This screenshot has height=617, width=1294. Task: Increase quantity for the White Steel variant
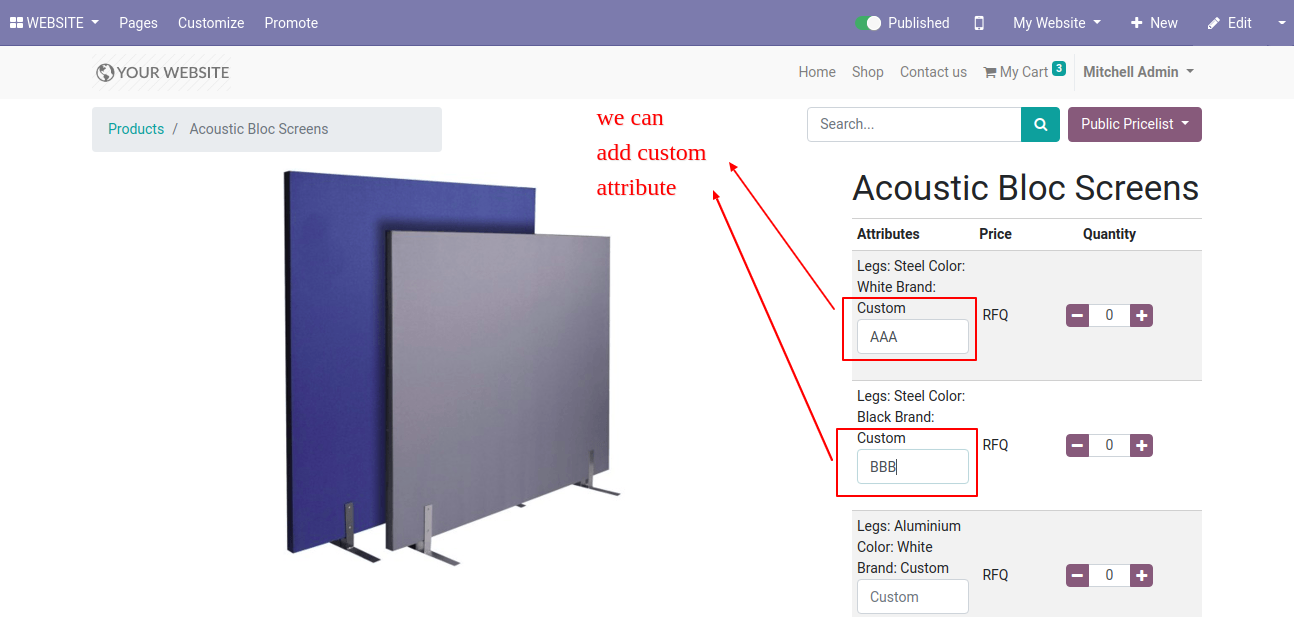click(x=1142, y=315)
